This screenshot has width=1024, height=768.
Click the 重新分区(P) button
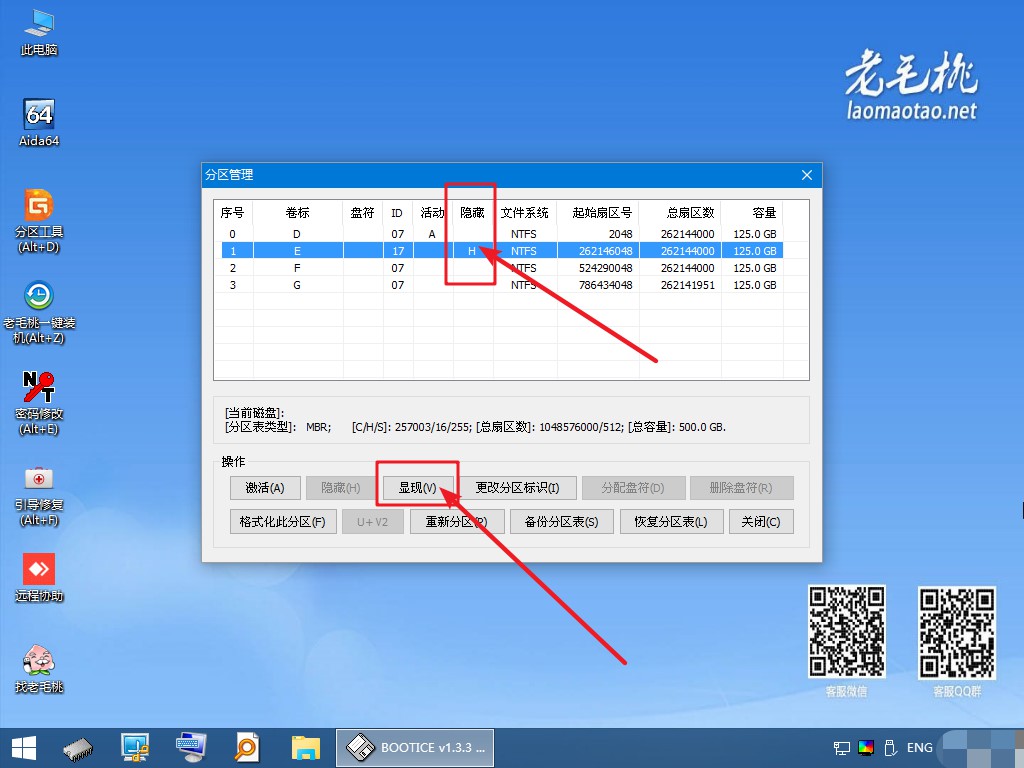456,522
